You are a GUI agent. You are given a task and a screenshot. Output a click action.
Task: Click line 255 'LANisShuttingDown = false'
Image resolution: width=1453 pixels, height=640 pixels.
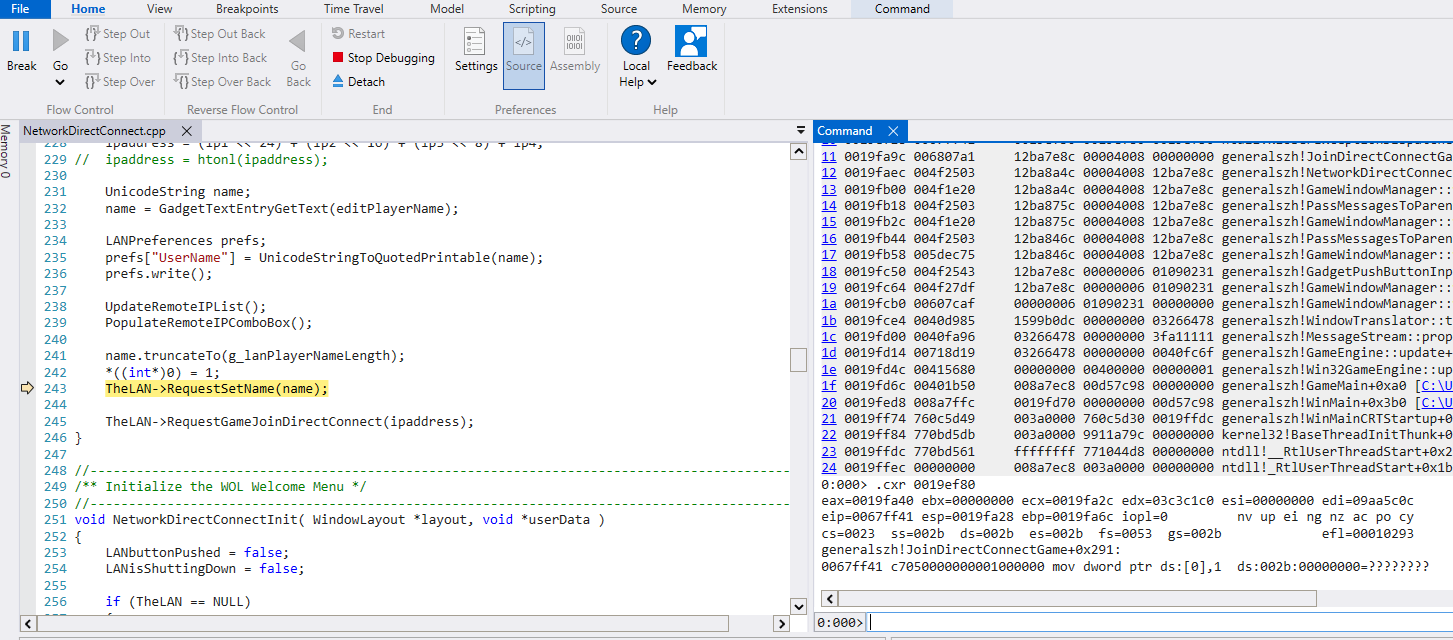coord(204,569)
